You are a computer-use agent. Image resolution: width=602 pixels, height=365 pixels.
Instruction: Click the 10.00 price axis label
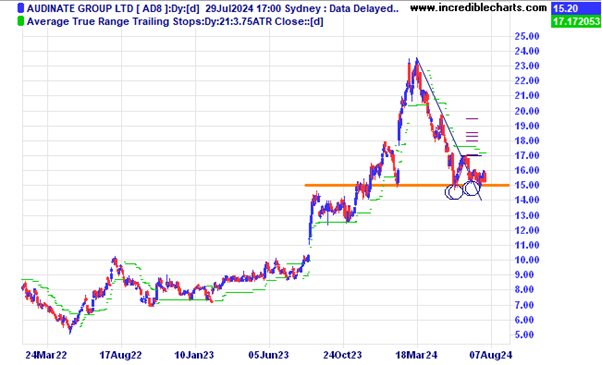click(527, 260)
